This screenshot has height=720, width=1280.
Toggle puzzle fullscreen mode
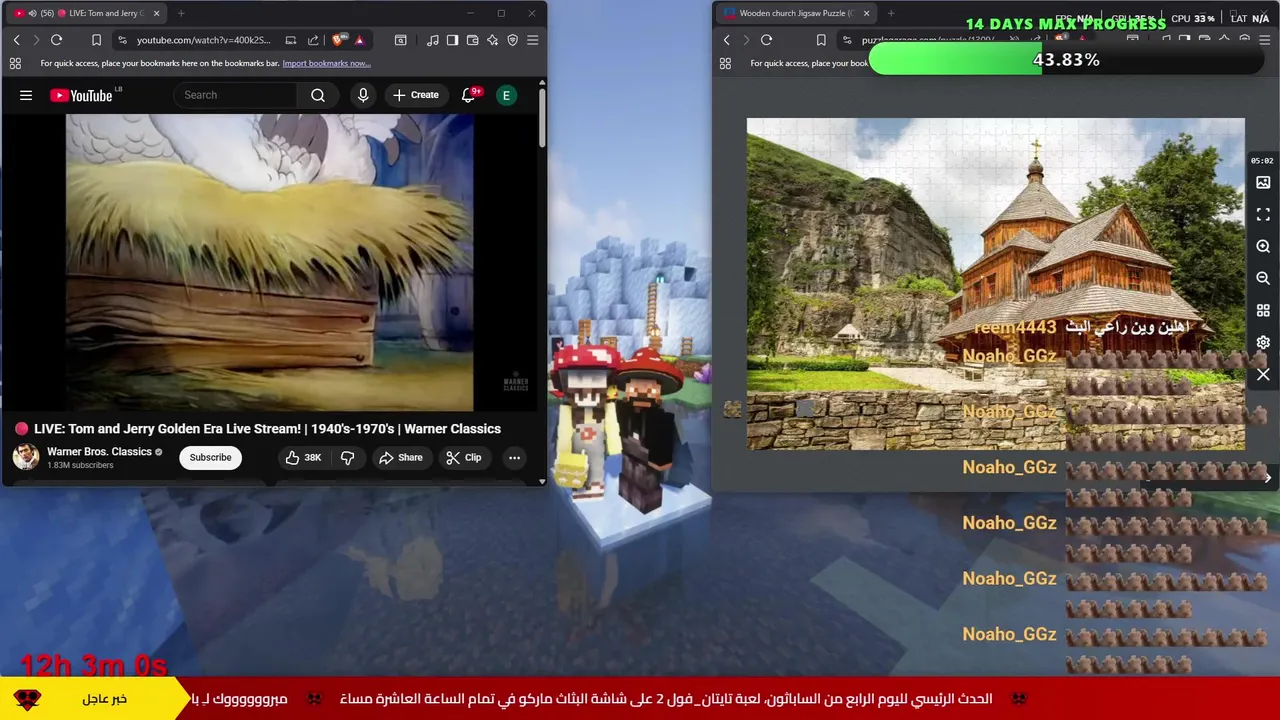[1263, 215]
